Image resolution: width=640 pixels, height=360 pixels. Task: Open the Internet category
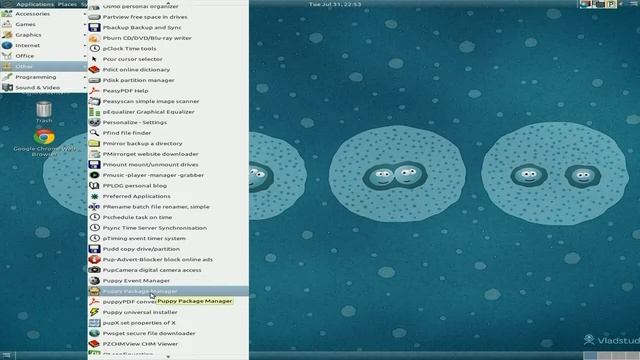pyautogui.click(x=44, y=45)
